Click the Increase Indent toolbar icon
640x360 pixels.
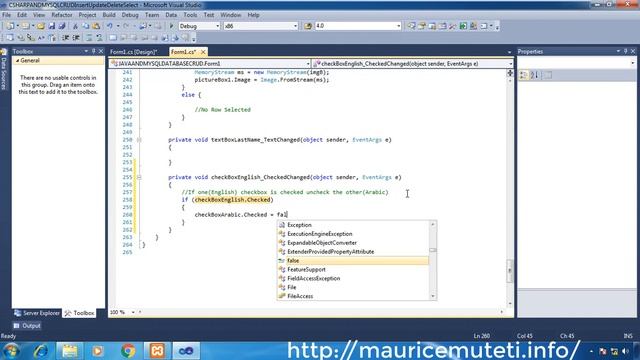pos(76,38)
